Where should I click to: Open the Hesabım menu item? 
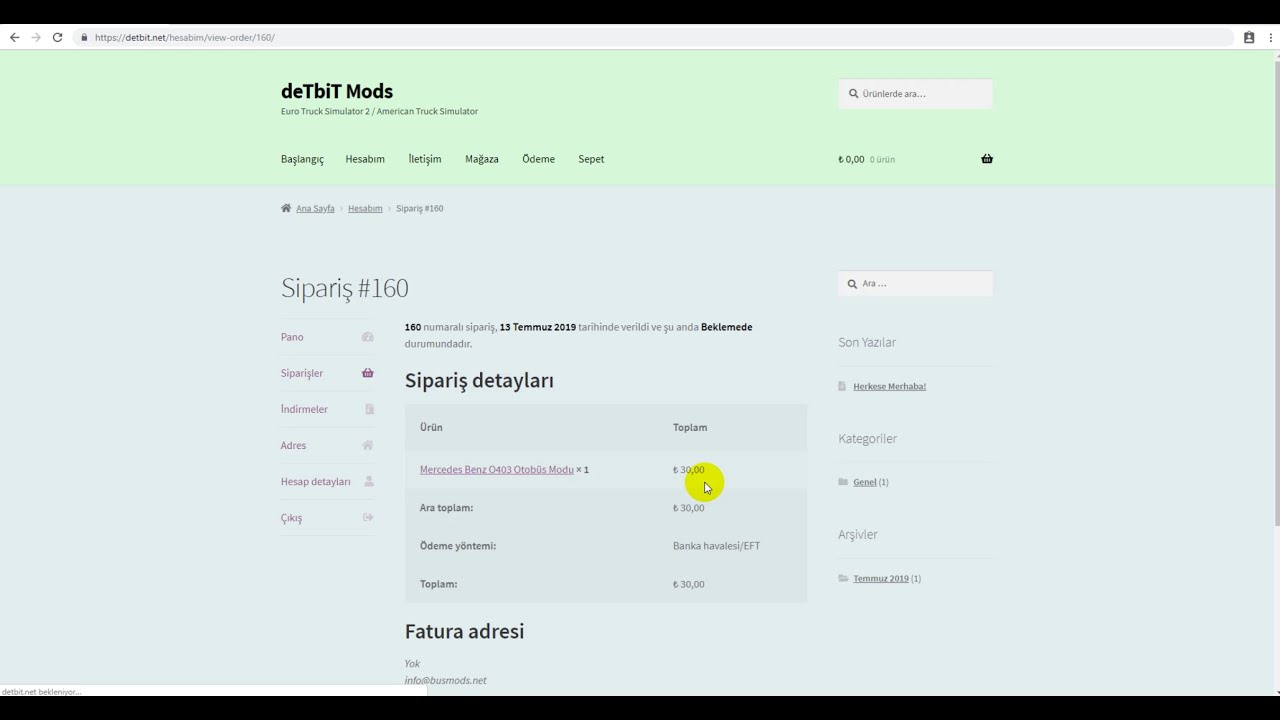click(365, 159)
